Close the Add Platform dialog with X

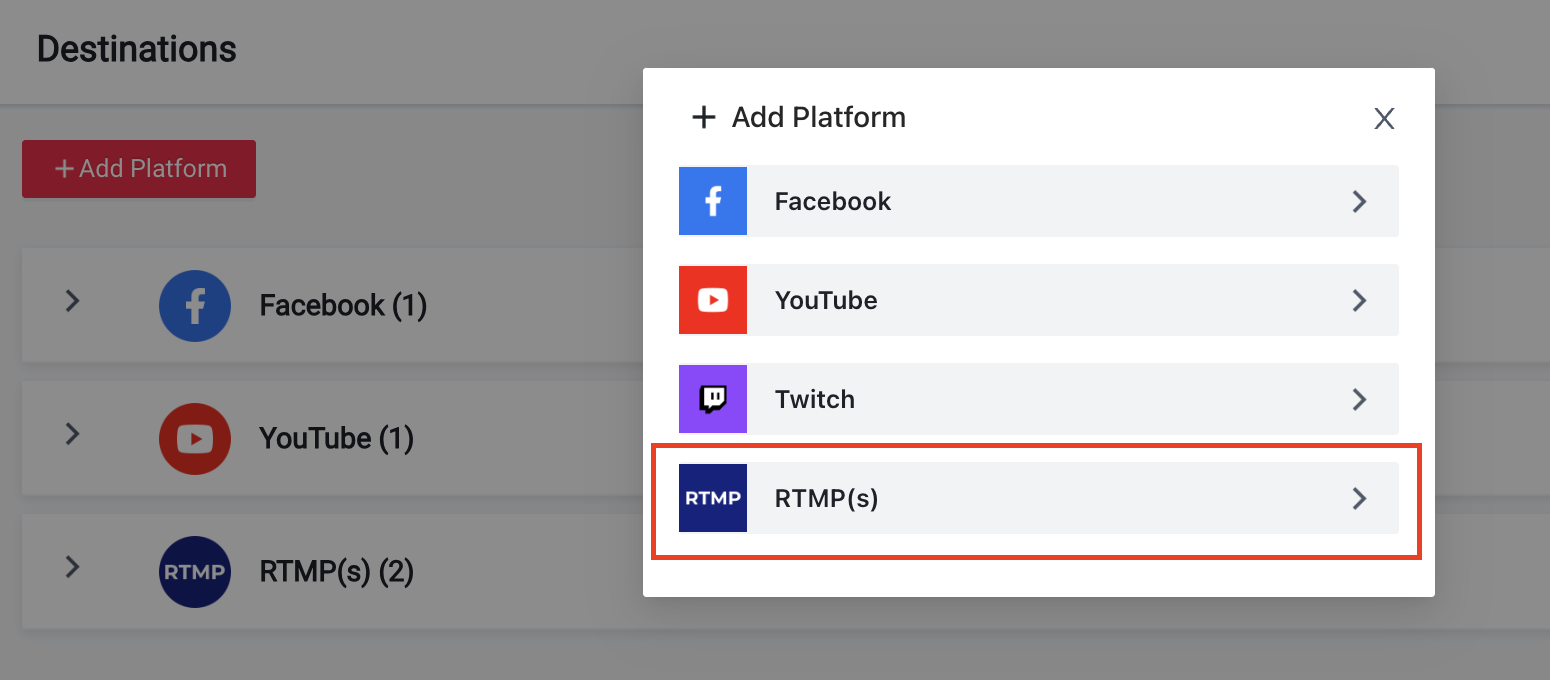pyautogui.click(x=1384, y=119)
